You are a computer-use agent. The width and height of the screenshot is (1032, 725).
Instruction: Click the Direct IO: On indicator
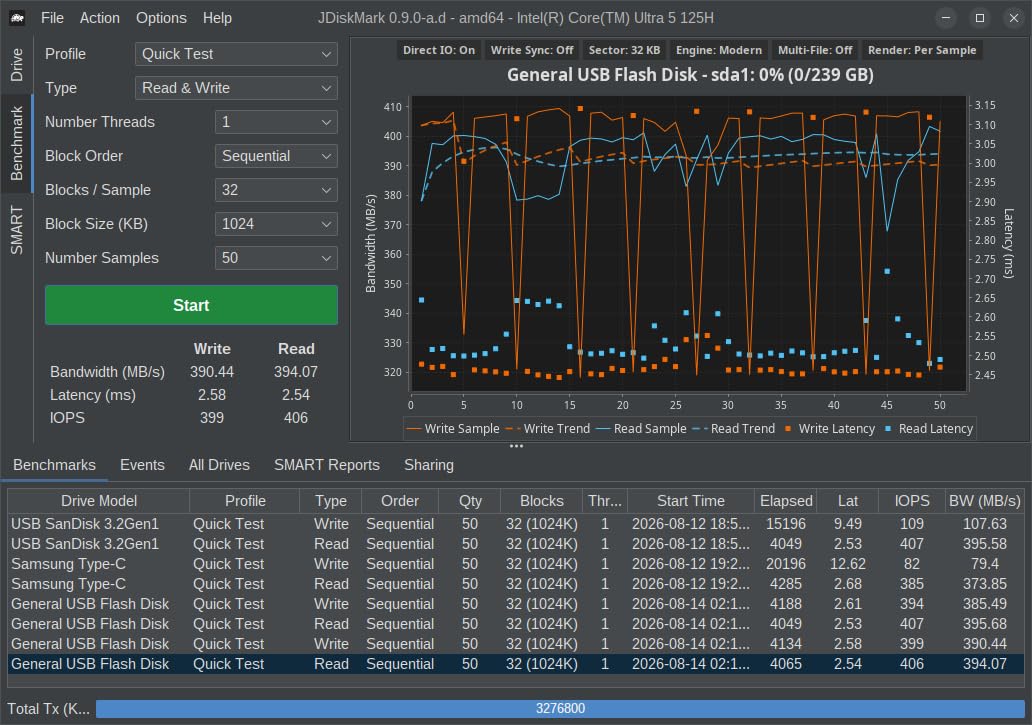tap(439, 50)
